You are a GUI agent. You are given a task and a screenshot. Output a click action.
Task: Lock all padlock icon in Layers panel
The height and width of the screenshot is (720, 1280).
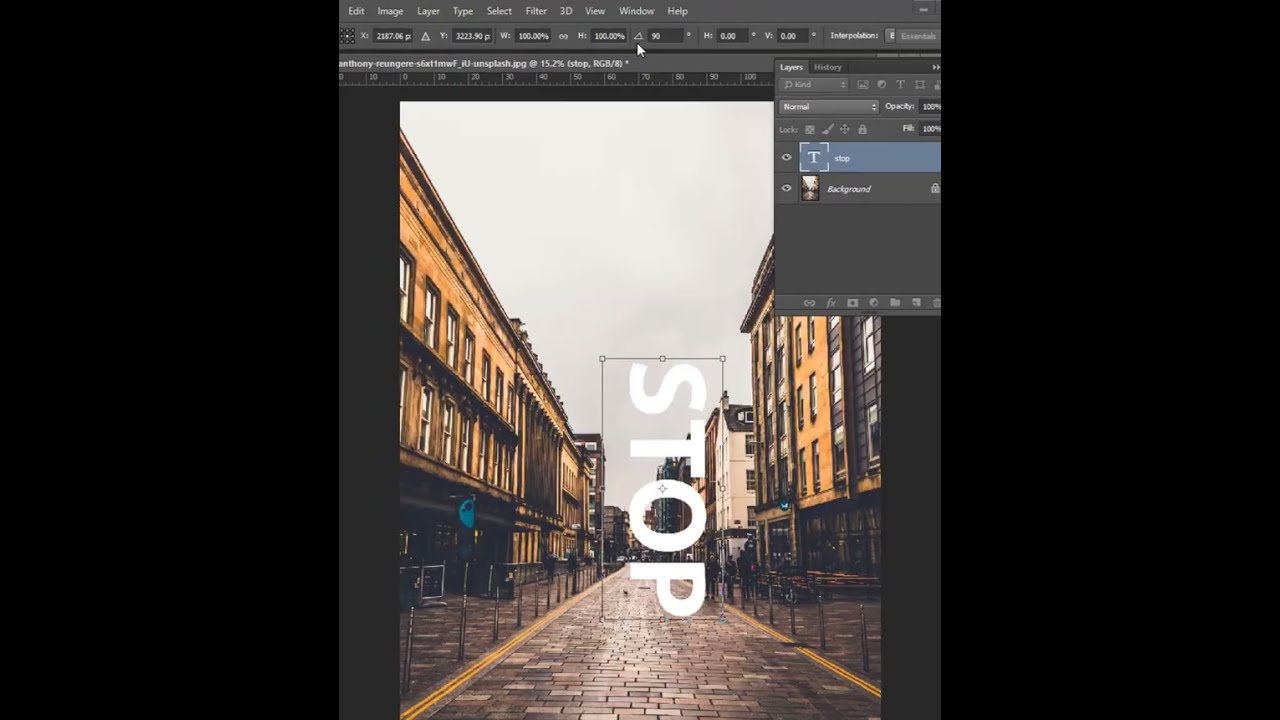862,129
